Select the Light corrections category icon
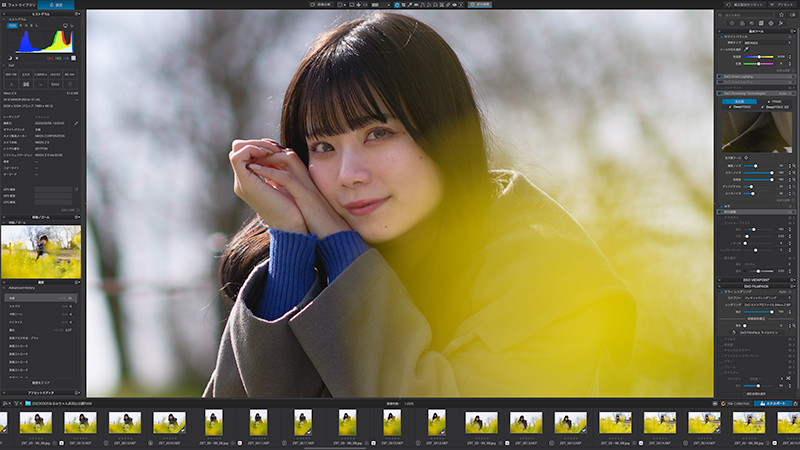The image size is (800, 450). pos(732,23)
